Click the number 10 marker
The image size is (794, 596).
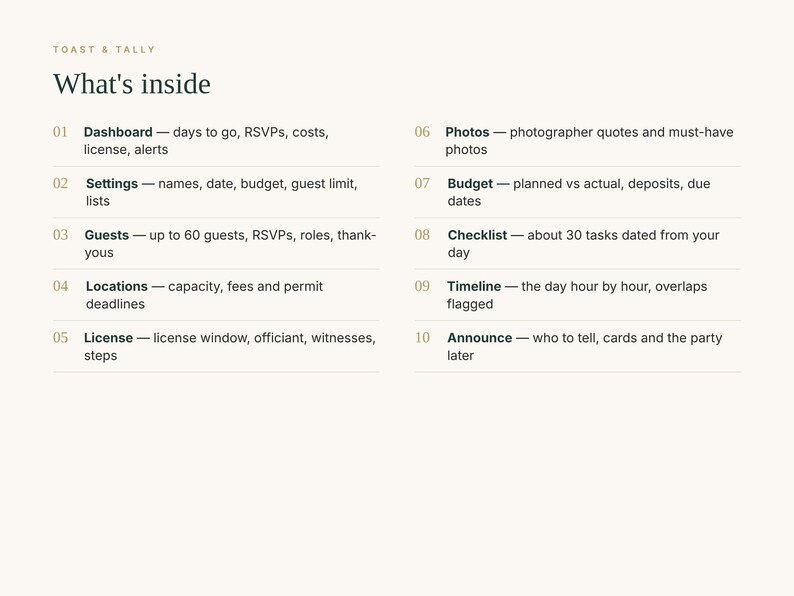coord(422,338)
